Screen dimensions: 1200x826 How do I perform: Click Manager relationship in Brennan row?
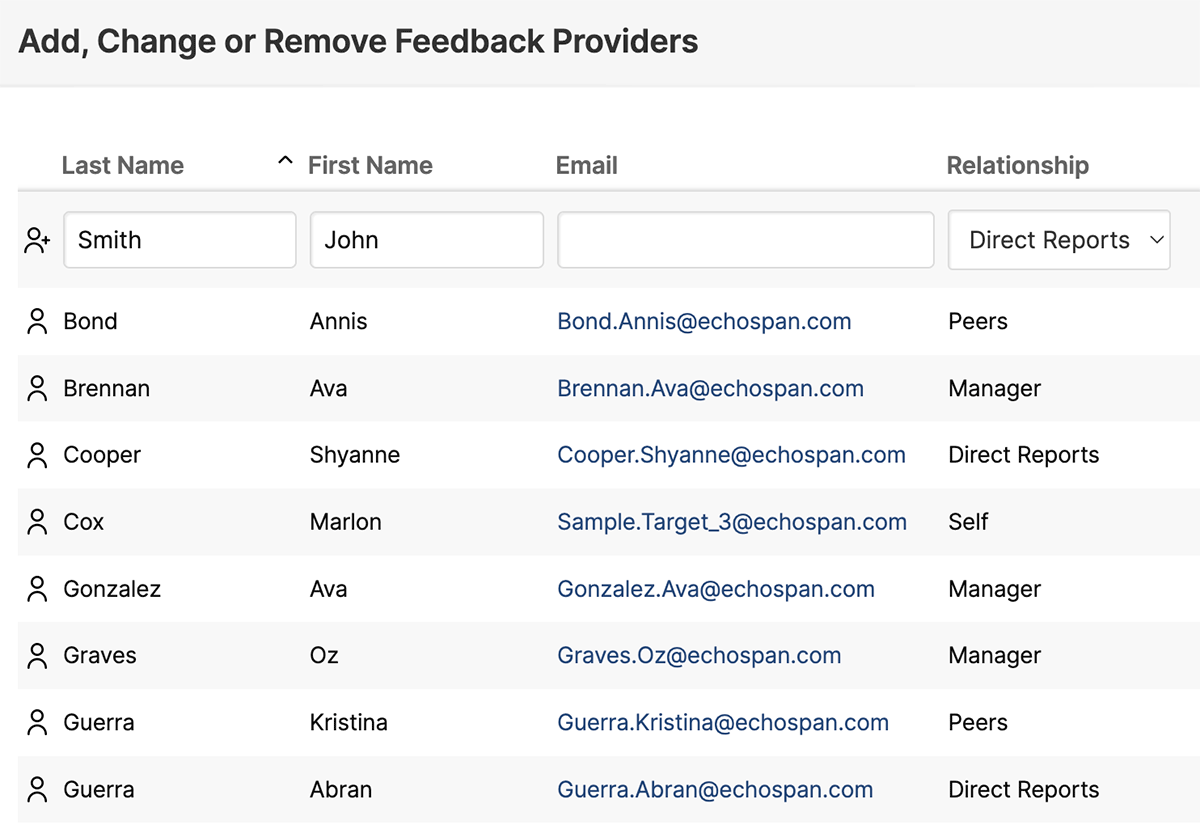pos(995,389)
